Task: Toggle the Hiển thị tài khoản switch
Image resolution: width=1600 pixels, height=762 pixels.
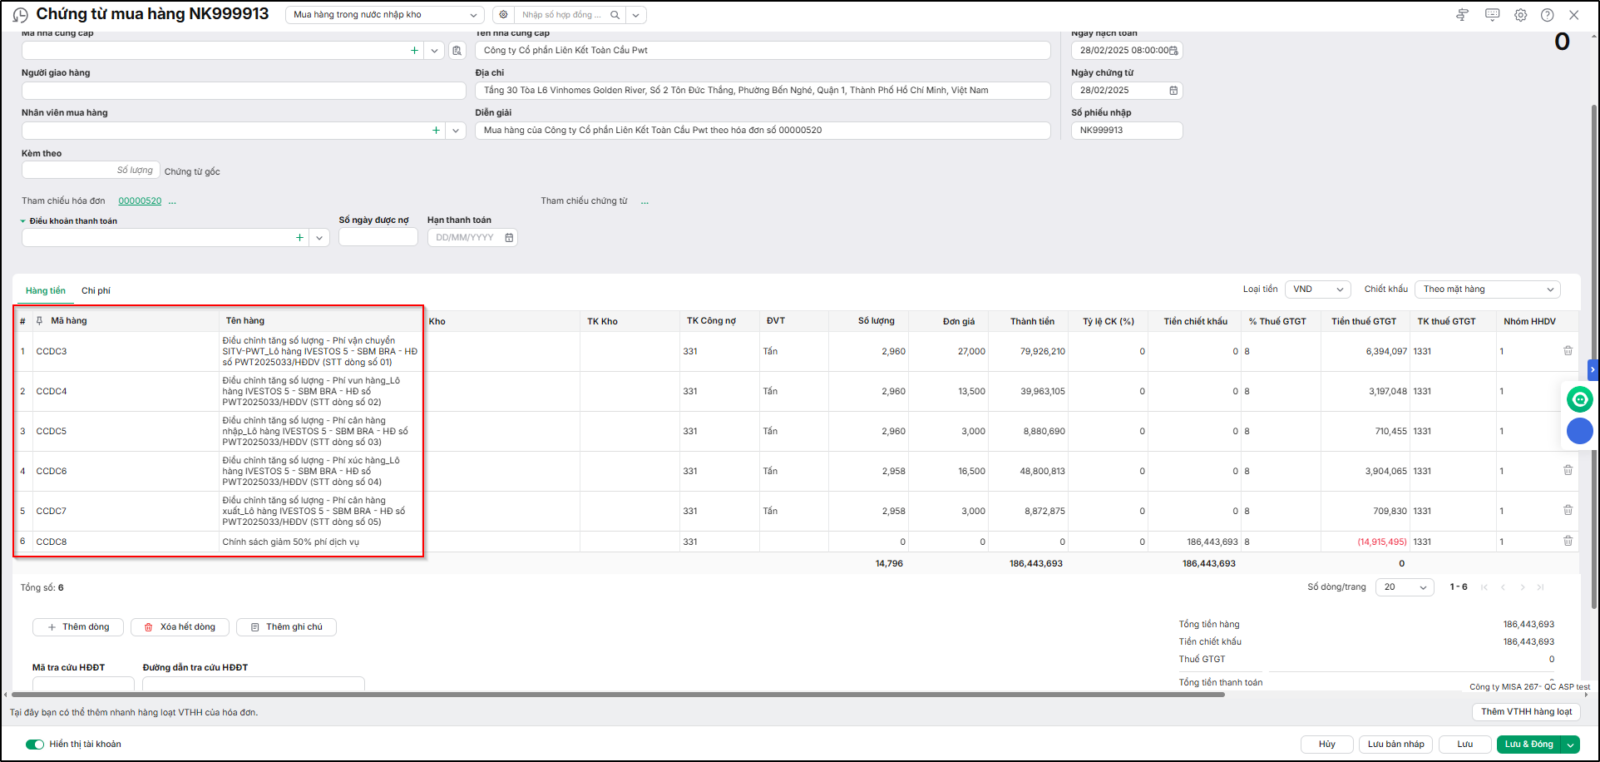Action: [35, 744]
